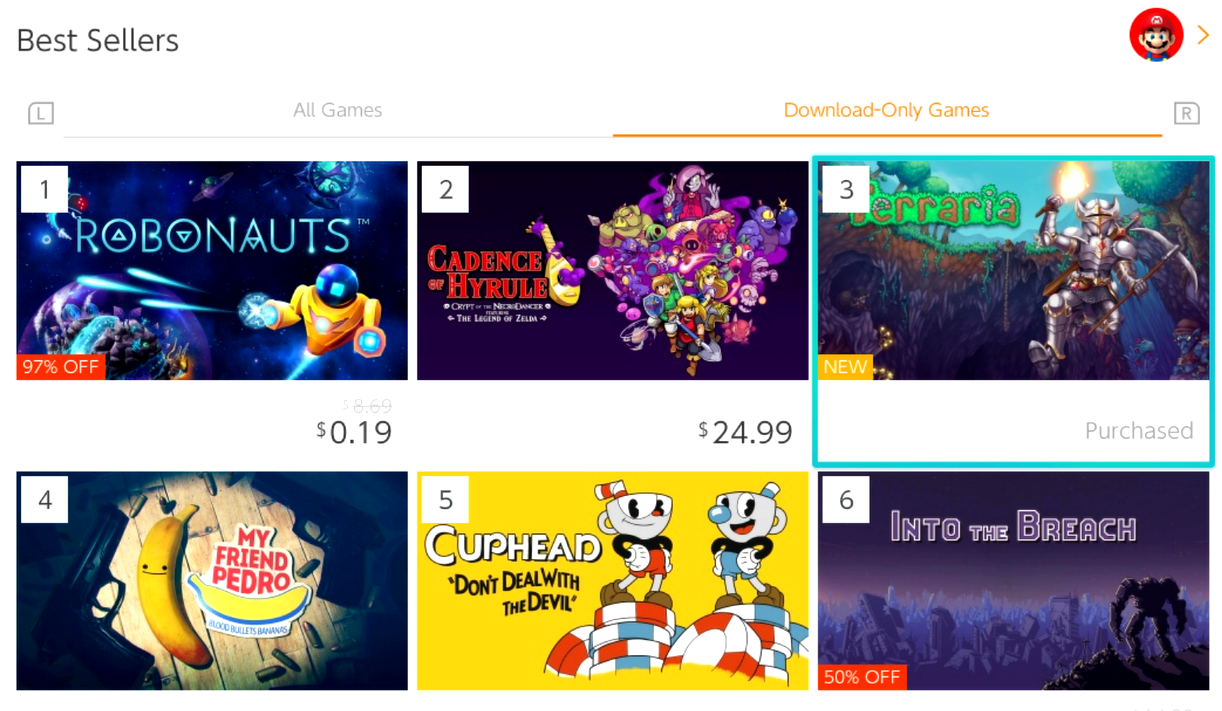Open the Terraria game thumbnail
Screen dimensions: 1222x711
(1013, 271)
